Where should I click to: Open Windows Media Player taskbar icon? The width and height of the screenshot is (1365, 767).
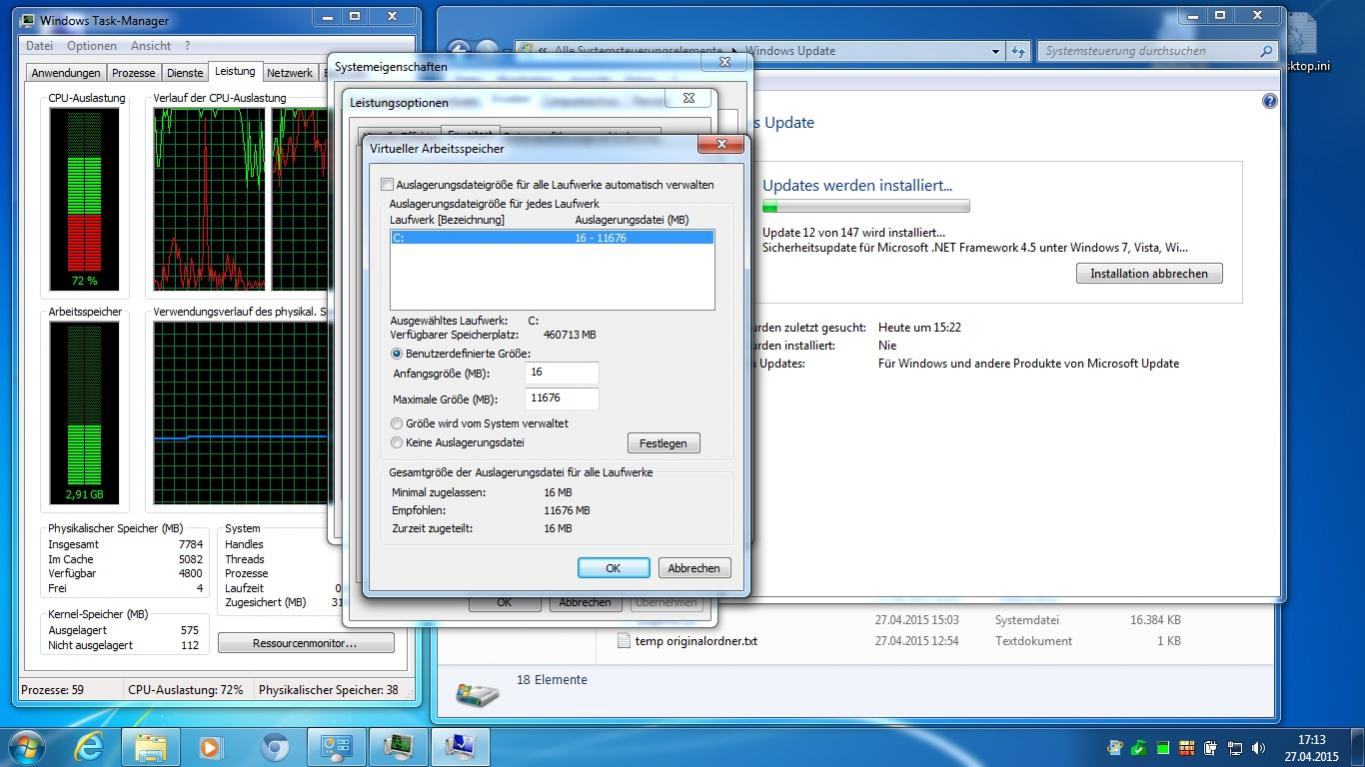click(x=211, y=746)
